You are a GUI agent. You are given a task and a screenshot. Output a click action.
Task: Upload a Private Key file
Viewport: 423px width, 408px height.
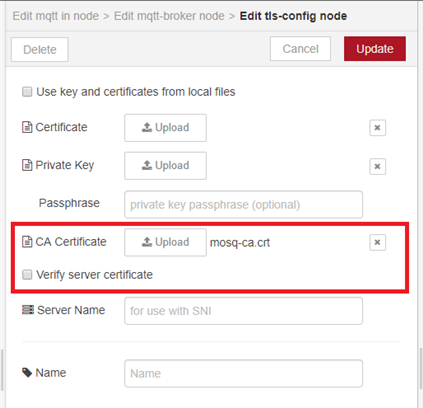pyautogui.click(x=165, y=166)
